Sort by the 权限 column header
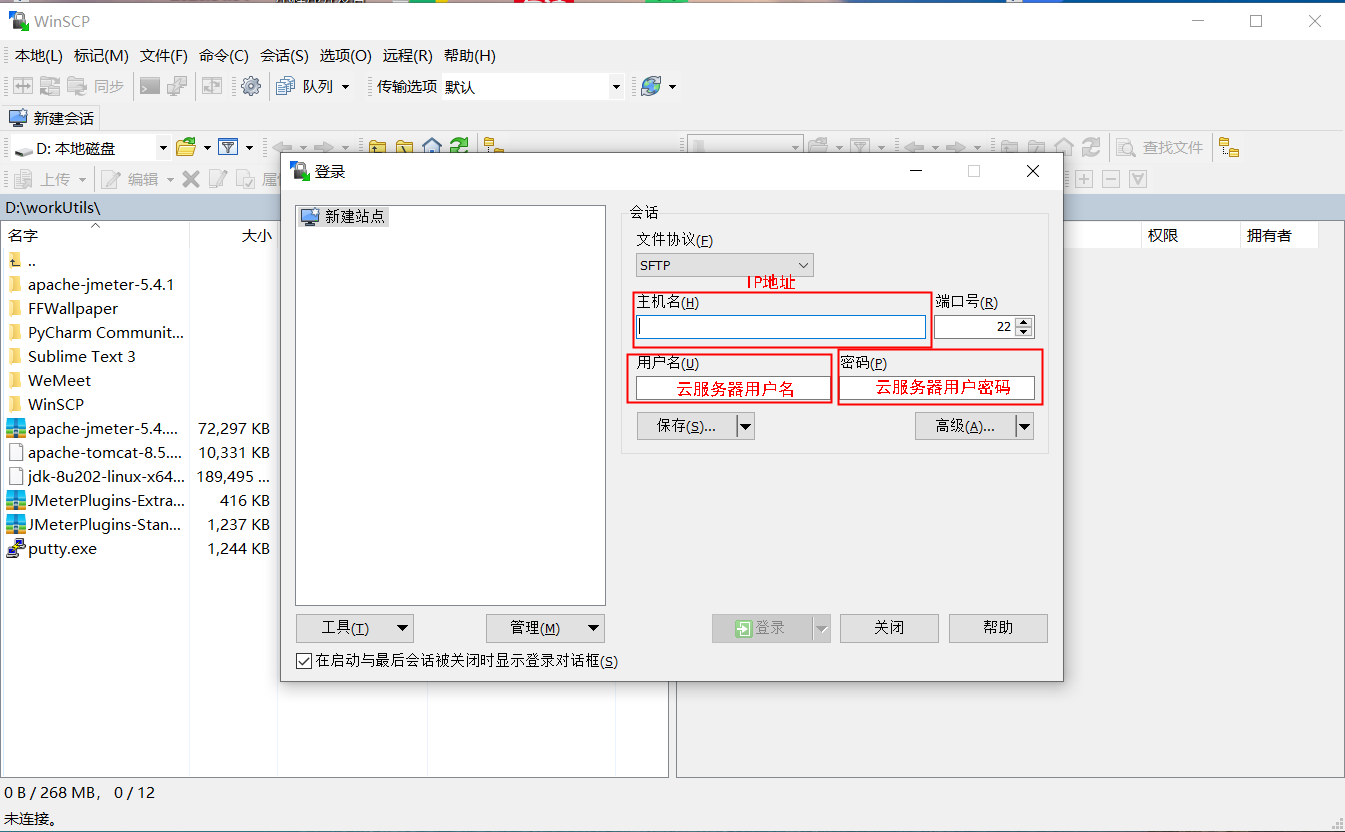Screen dimensions: 1345x832 pyautogui.click(x=1190, y=236)
